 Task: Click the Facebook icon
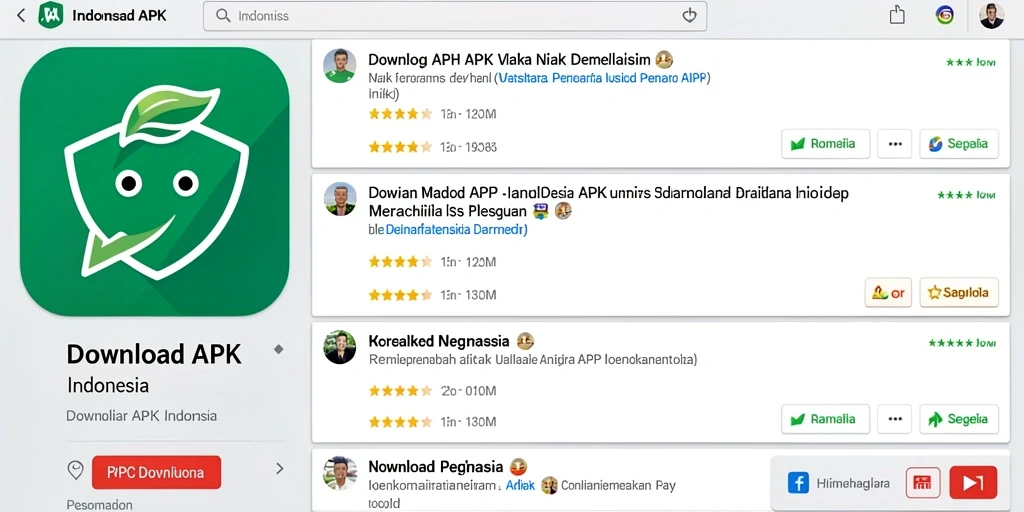pos(799,483)
